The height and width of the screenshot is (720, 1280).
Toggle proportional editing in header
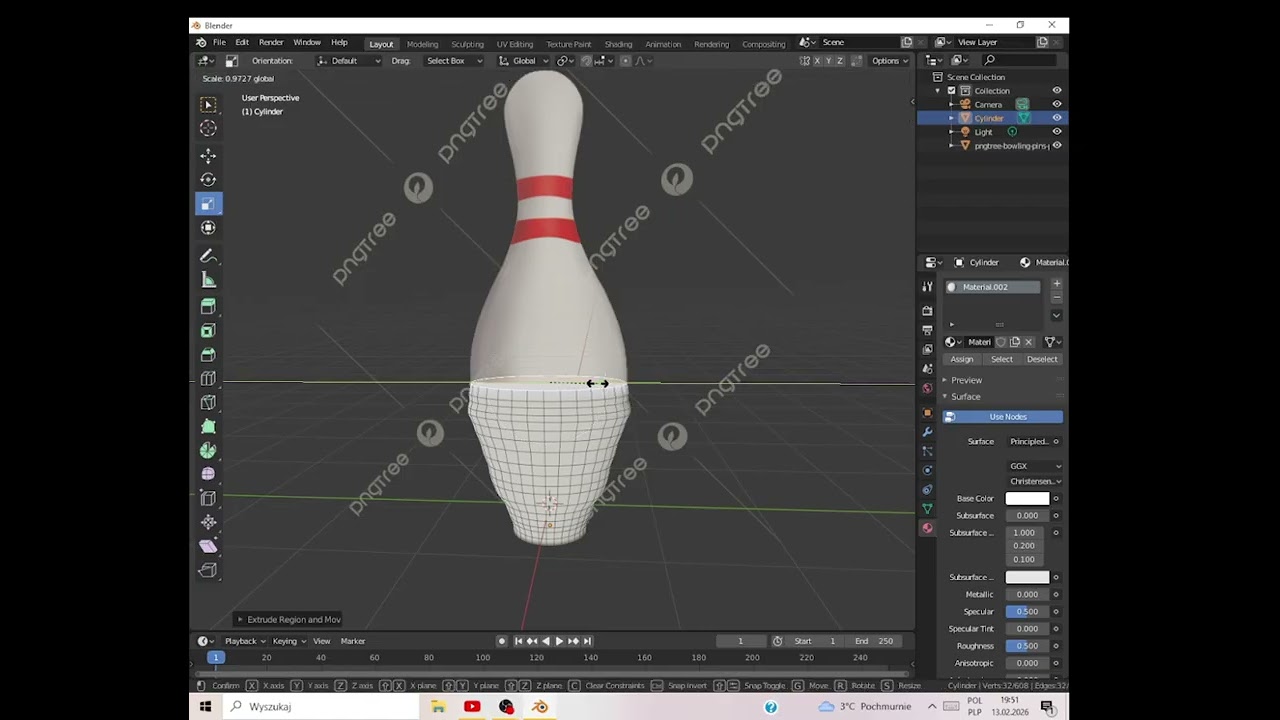click(626, 61)
